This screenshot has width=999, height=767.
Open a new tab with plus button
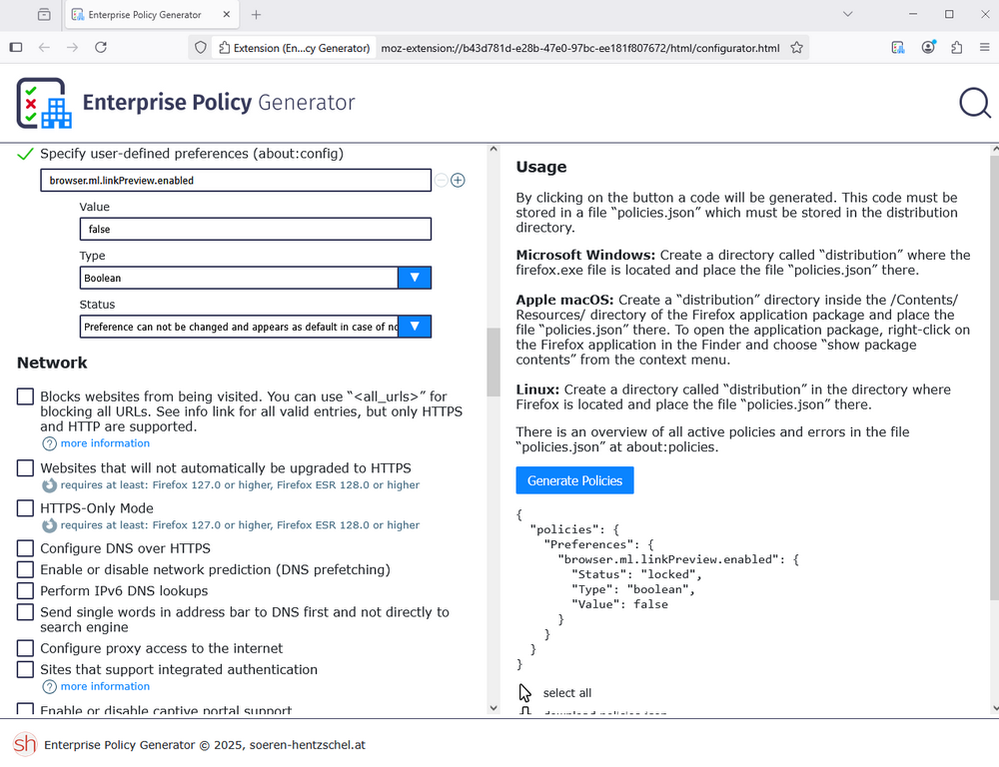pos(256,15)
